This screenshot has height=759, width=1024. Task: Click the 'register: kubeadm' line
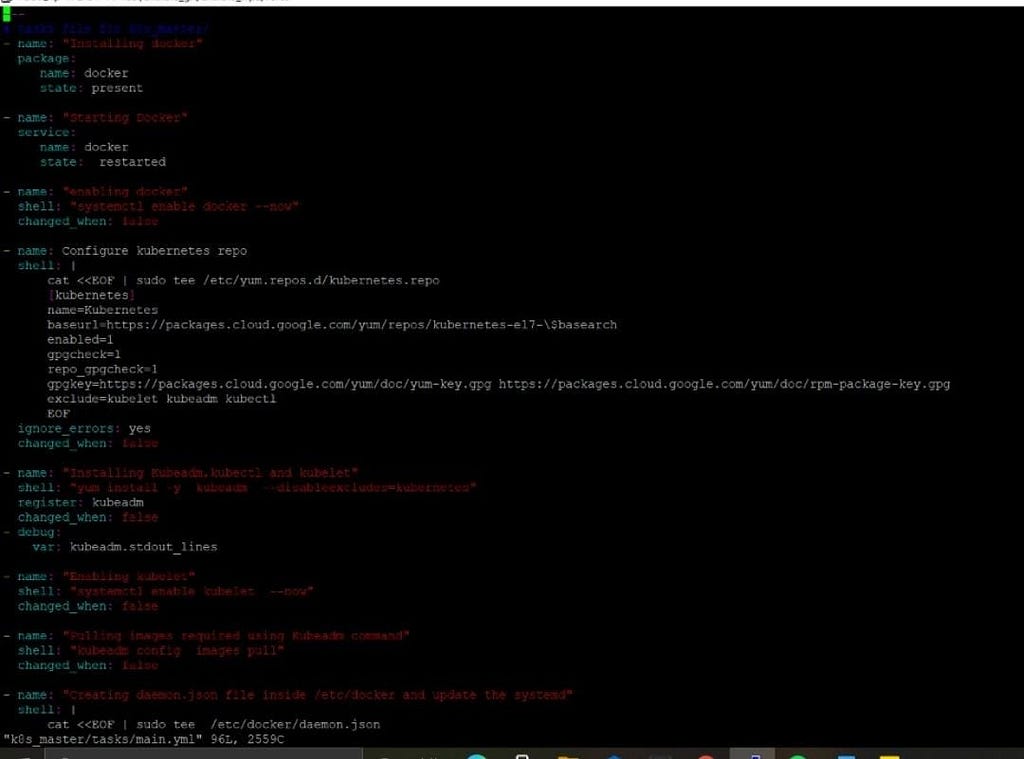[80, 503]
